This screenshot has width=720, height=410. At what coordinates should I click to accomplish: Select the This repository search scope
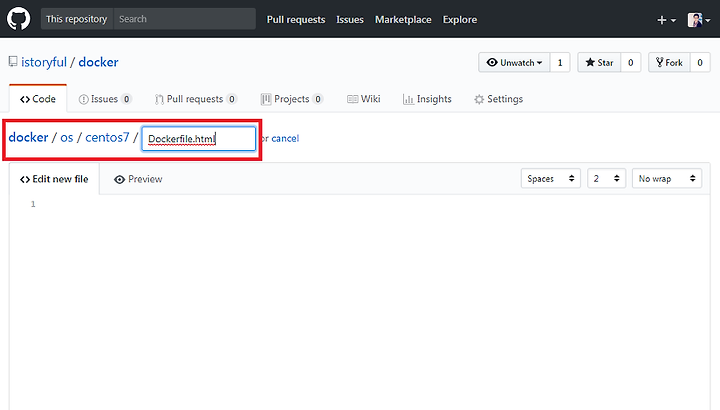[x=77, y=19]
